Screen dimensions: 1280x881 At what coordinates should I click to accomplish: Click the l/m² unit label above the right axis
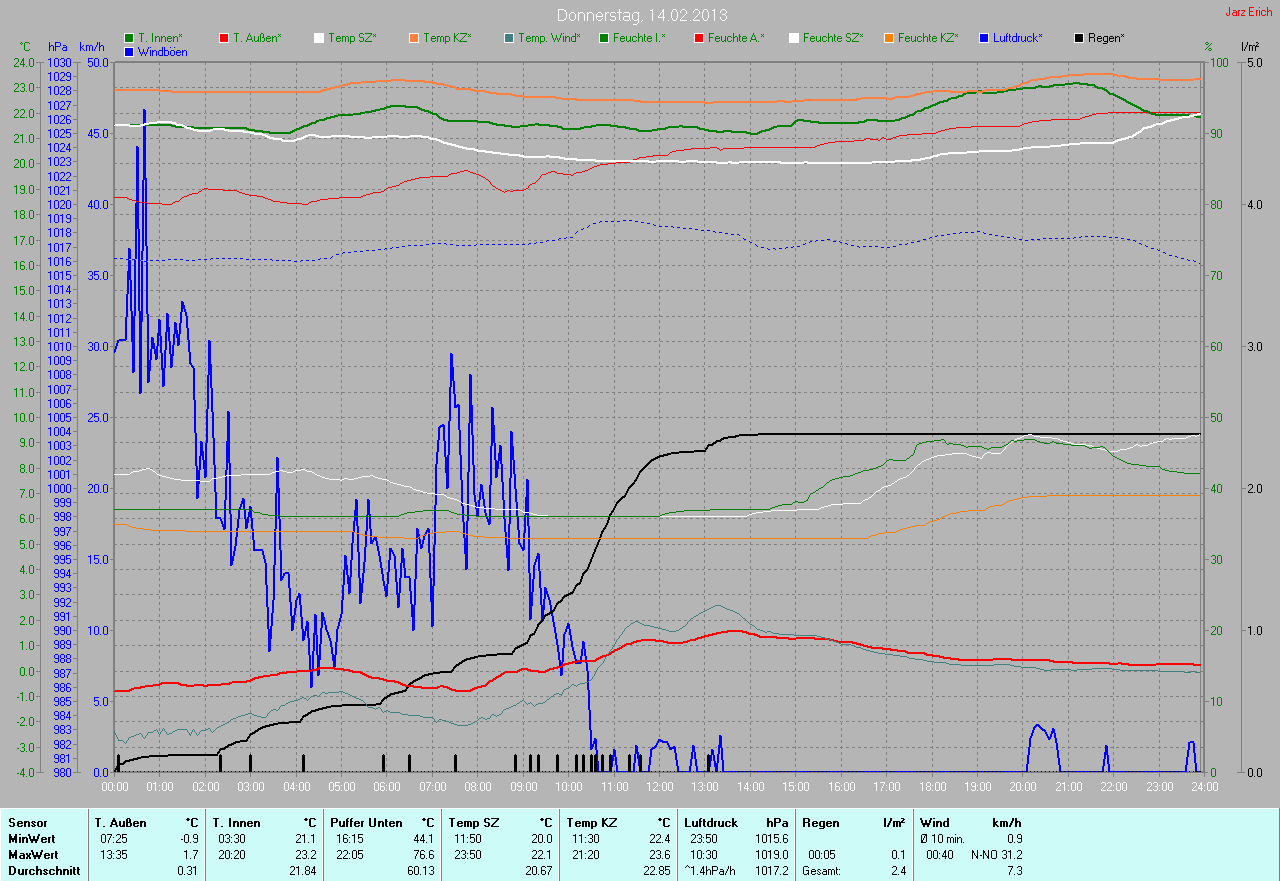click(1249, 47)
